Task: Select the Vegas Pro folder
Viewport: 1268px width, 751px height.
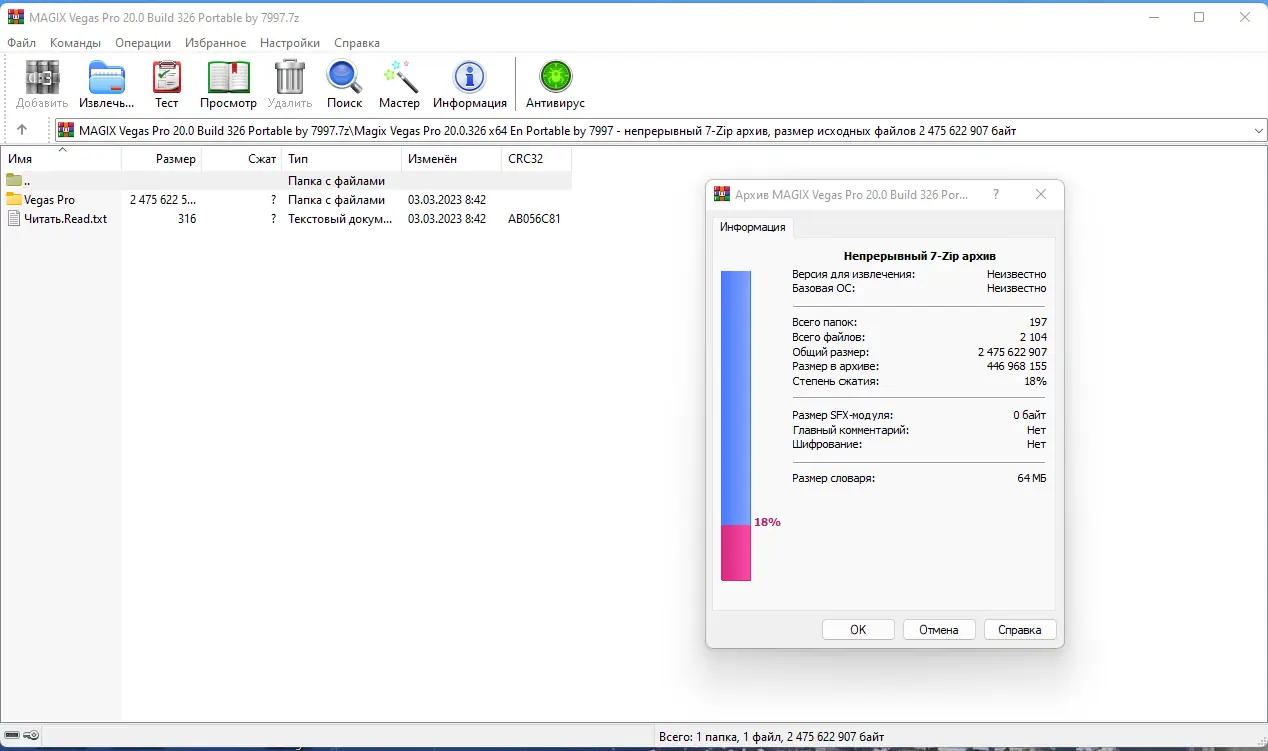Action: pos(48,199)
